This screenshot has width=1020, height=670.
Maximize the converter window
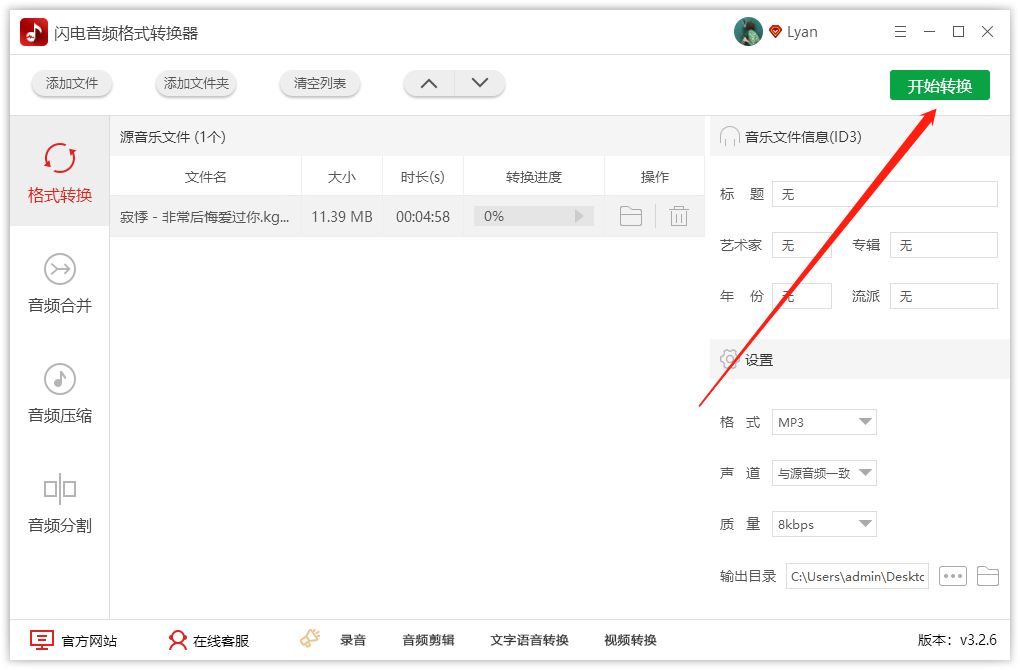click(x=958, y=32)
